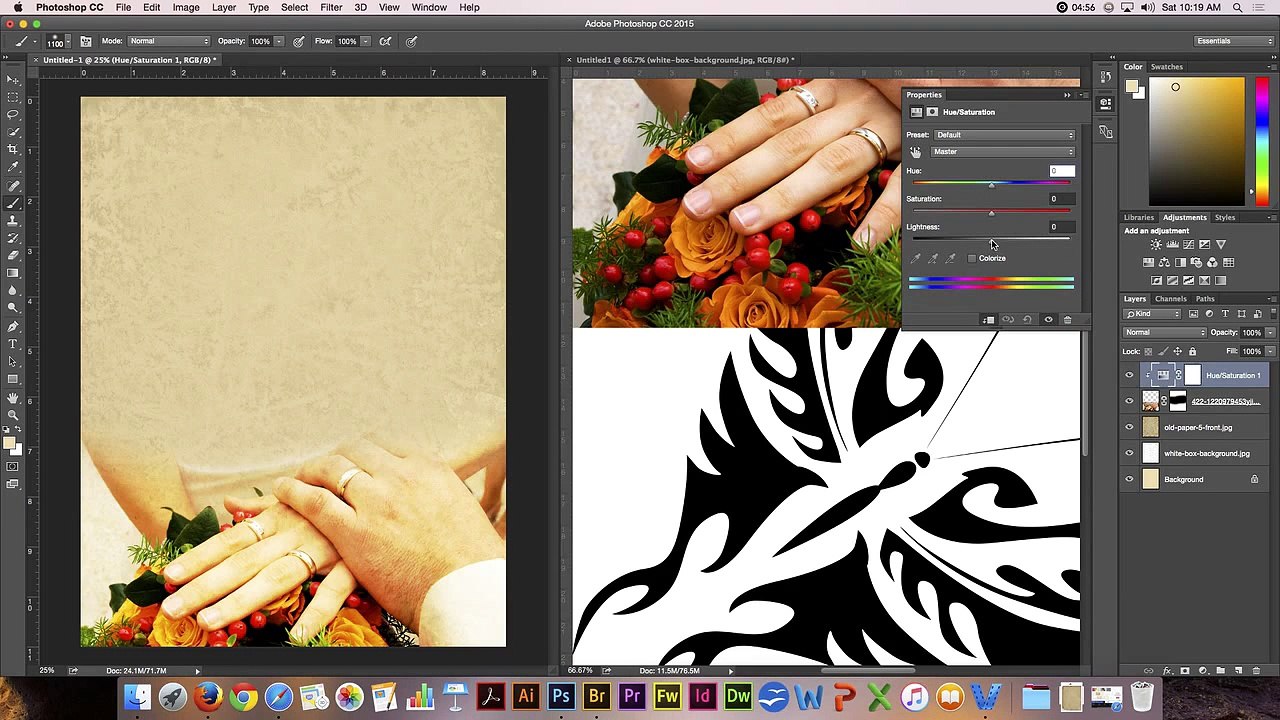Switch to the Styles tab
Image resolution: width=1280 pixels, height=720 pixels.
[1225, 217]
